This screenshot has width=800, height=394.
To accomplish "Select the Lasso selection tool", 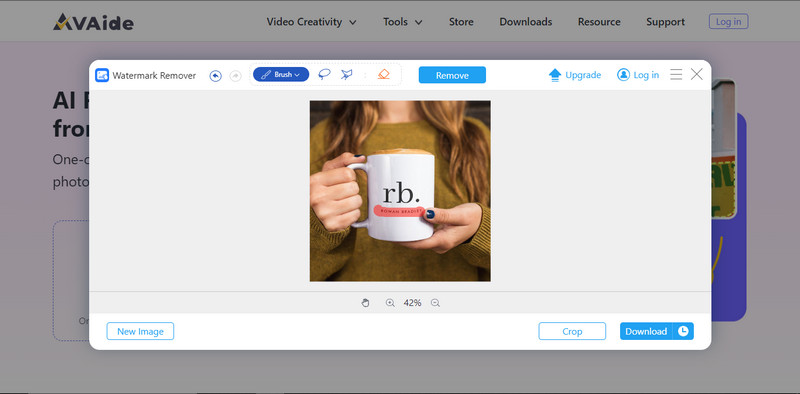I will point(324,75).
